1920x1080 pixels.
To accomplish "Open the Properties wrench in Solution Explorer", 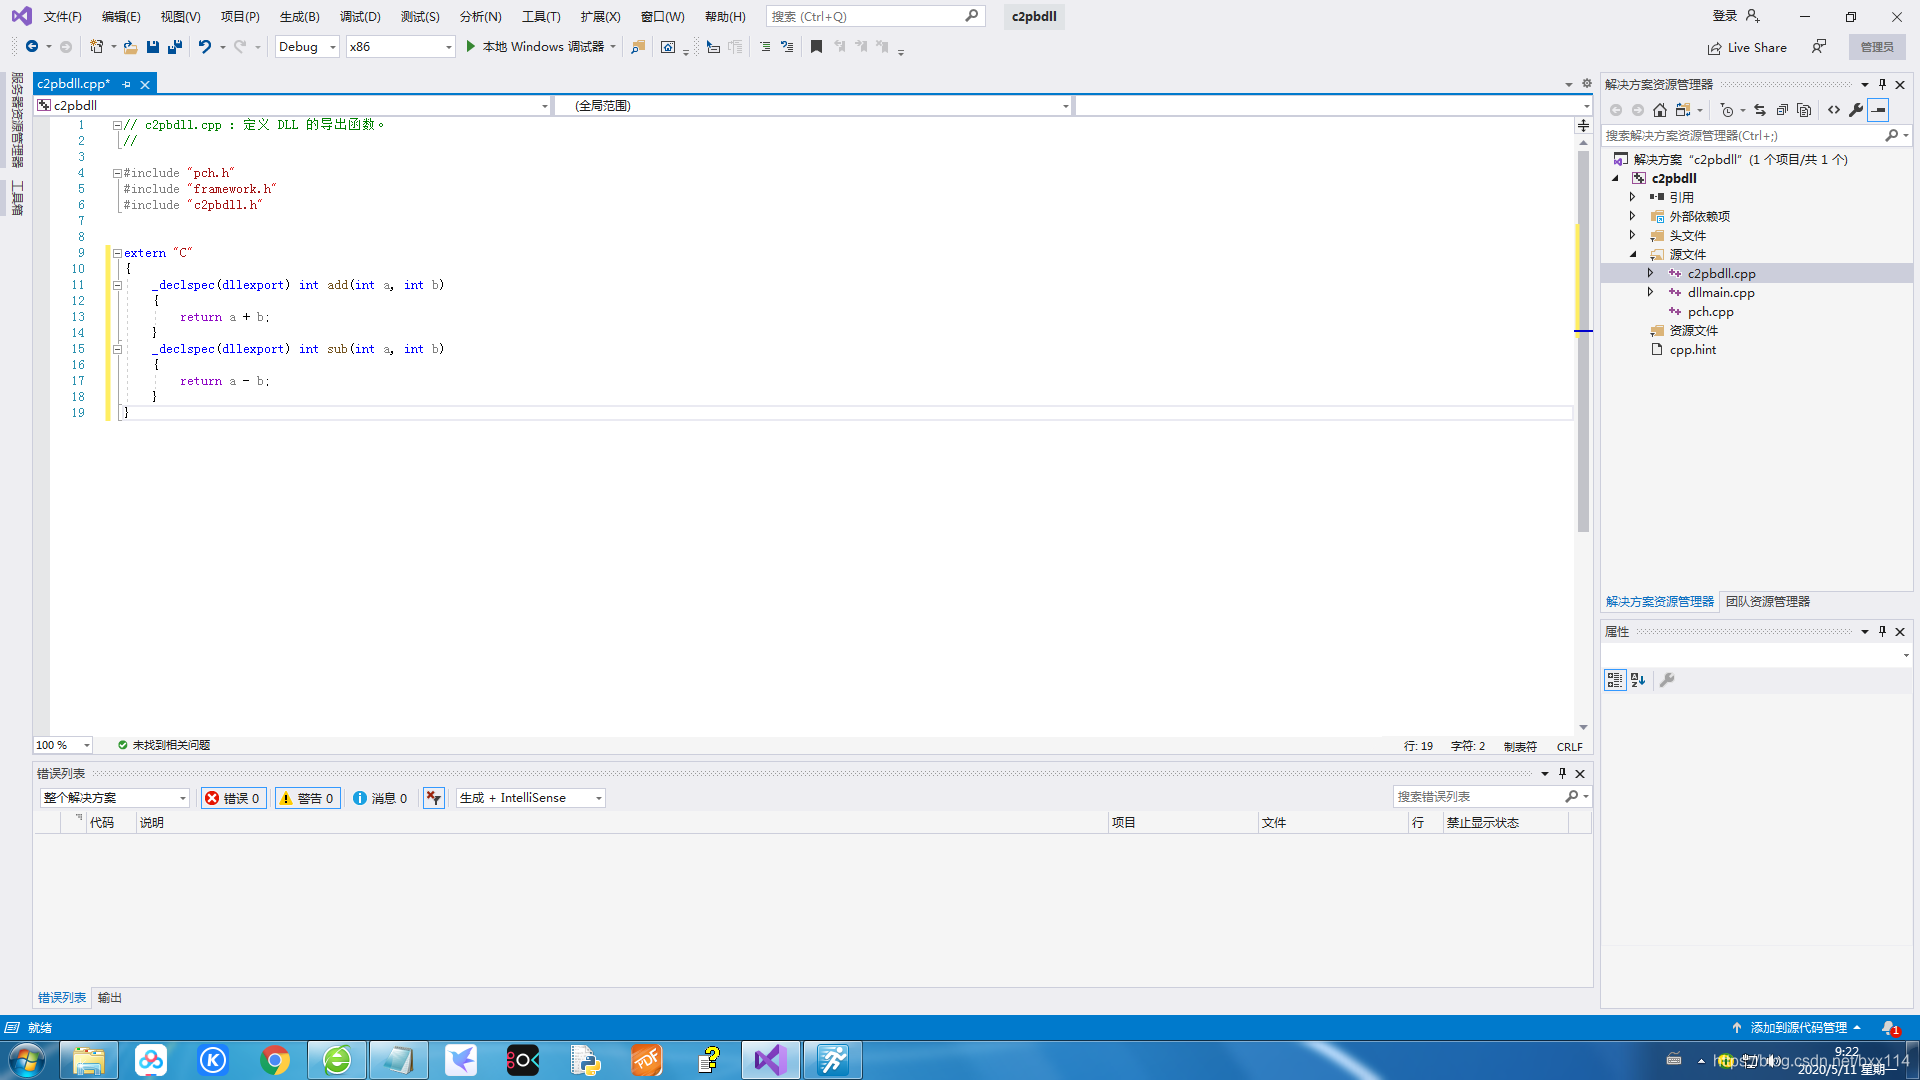I will point(1856,110).
